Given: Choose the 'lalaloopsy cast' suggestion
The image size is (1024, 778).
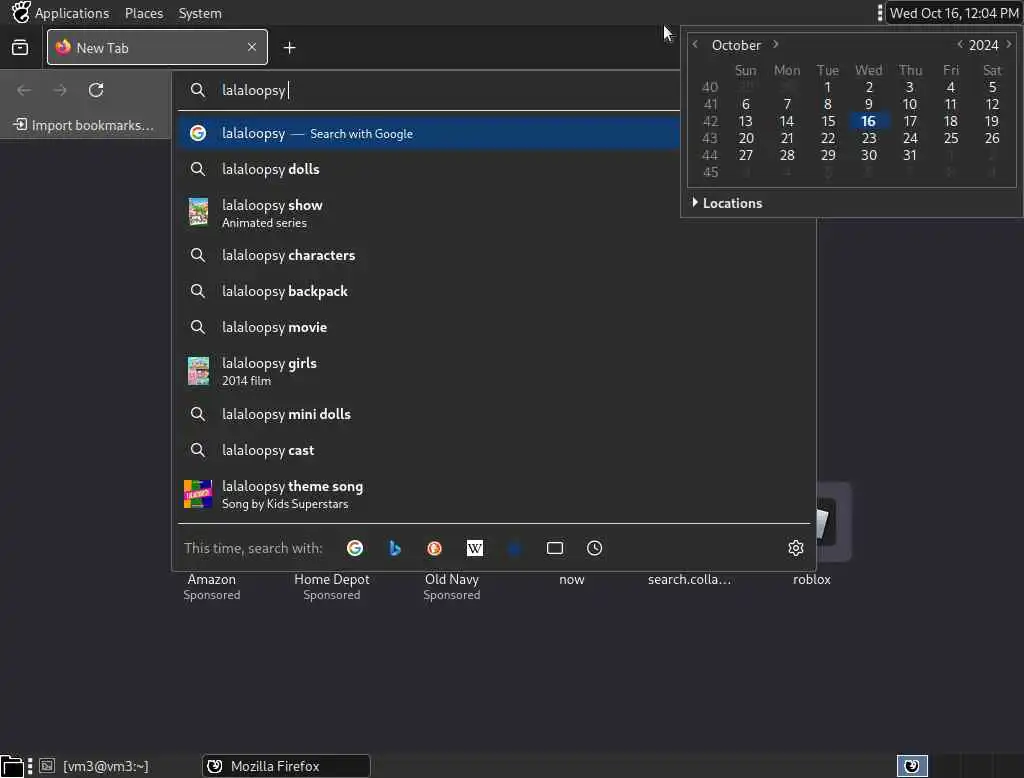Looking at the screenshot, I should [x=496, y=450].
